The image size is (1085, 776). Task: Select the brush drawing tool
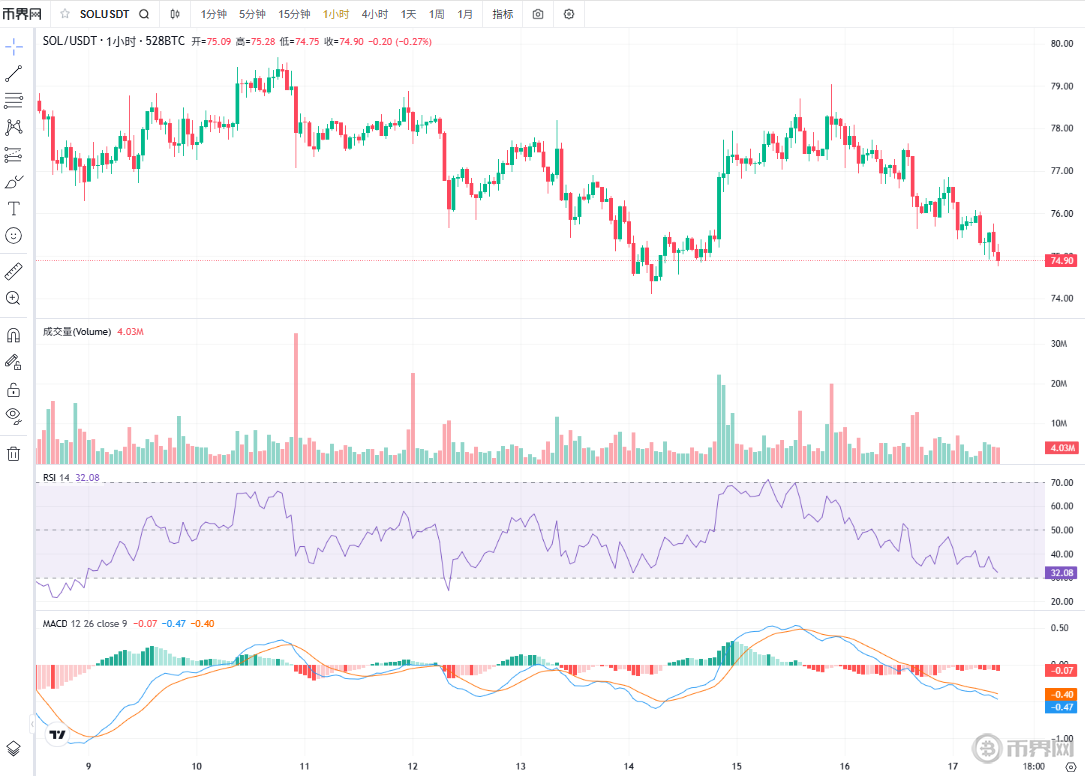tap(14, 181)
